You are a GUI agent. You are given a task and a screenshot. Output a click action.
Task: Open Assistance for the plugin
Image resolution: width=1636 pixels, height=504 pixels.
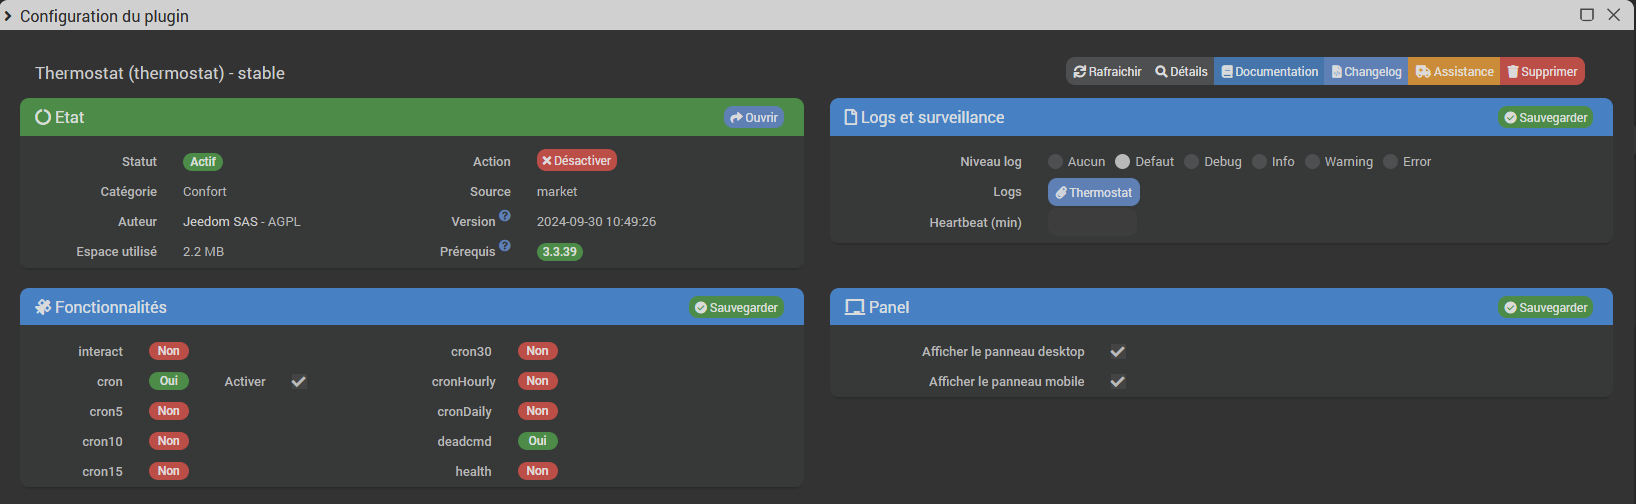click(x=1454, y=71)
